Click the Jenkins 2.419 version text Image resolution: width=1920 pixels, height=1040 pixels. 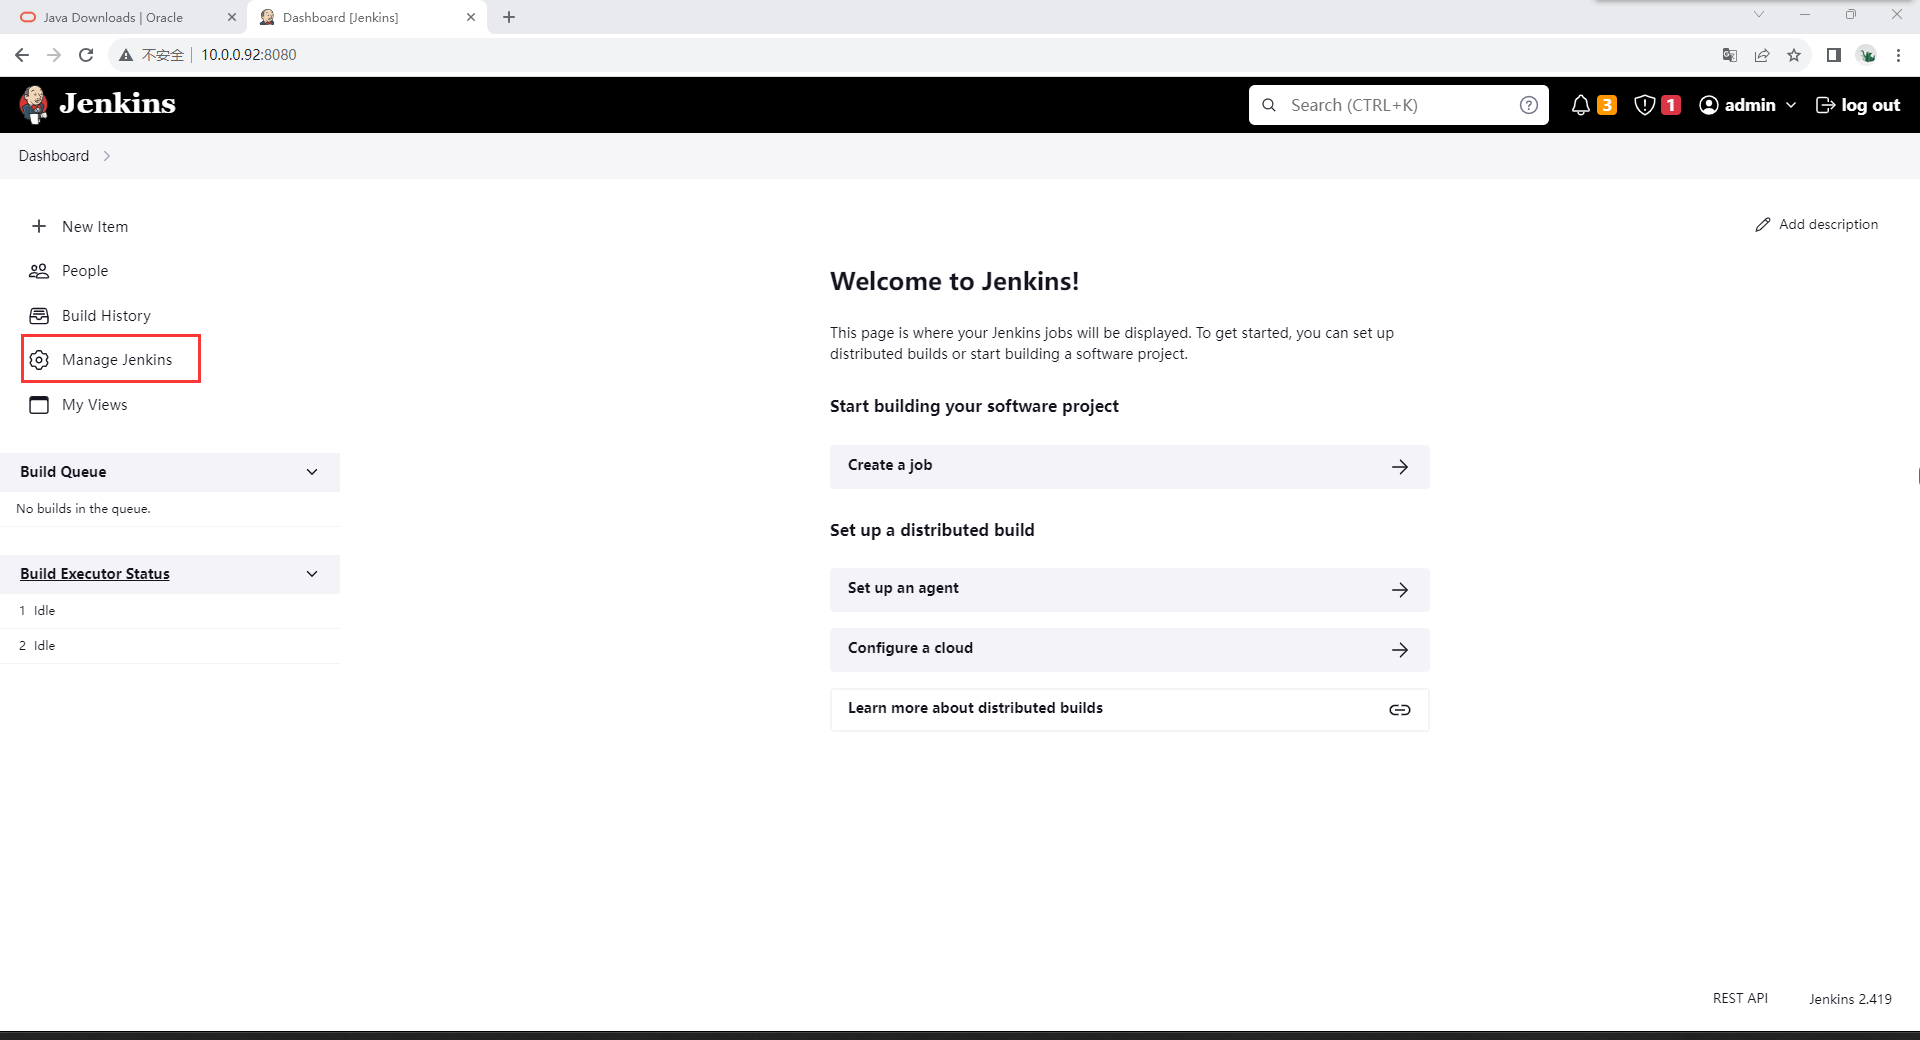tap(1850, 999)
